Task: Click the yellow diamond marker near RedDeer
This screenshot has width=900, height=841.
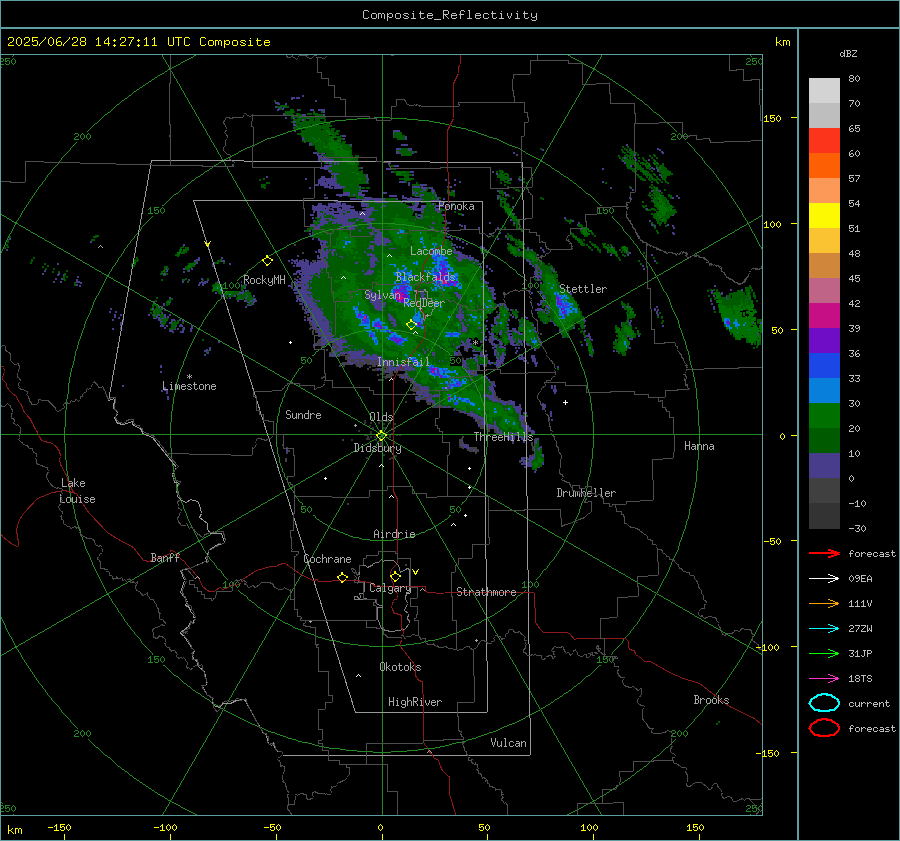Action: (x=411, y=325)
